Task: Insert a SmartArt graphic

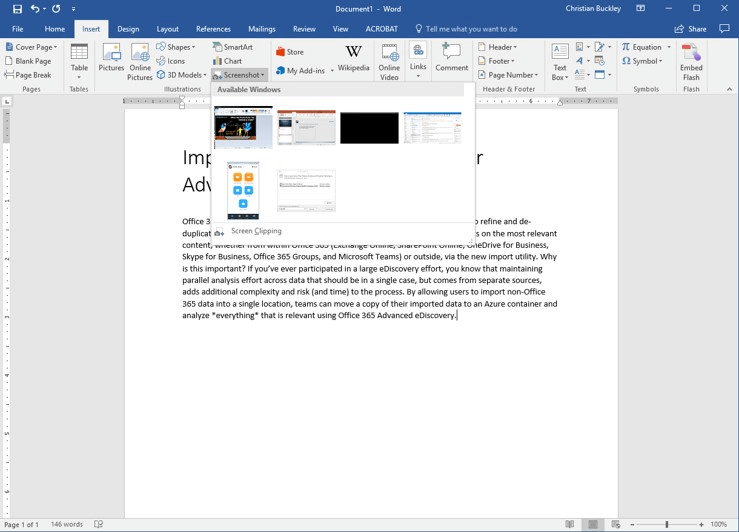Action: (x=233, y=47)
